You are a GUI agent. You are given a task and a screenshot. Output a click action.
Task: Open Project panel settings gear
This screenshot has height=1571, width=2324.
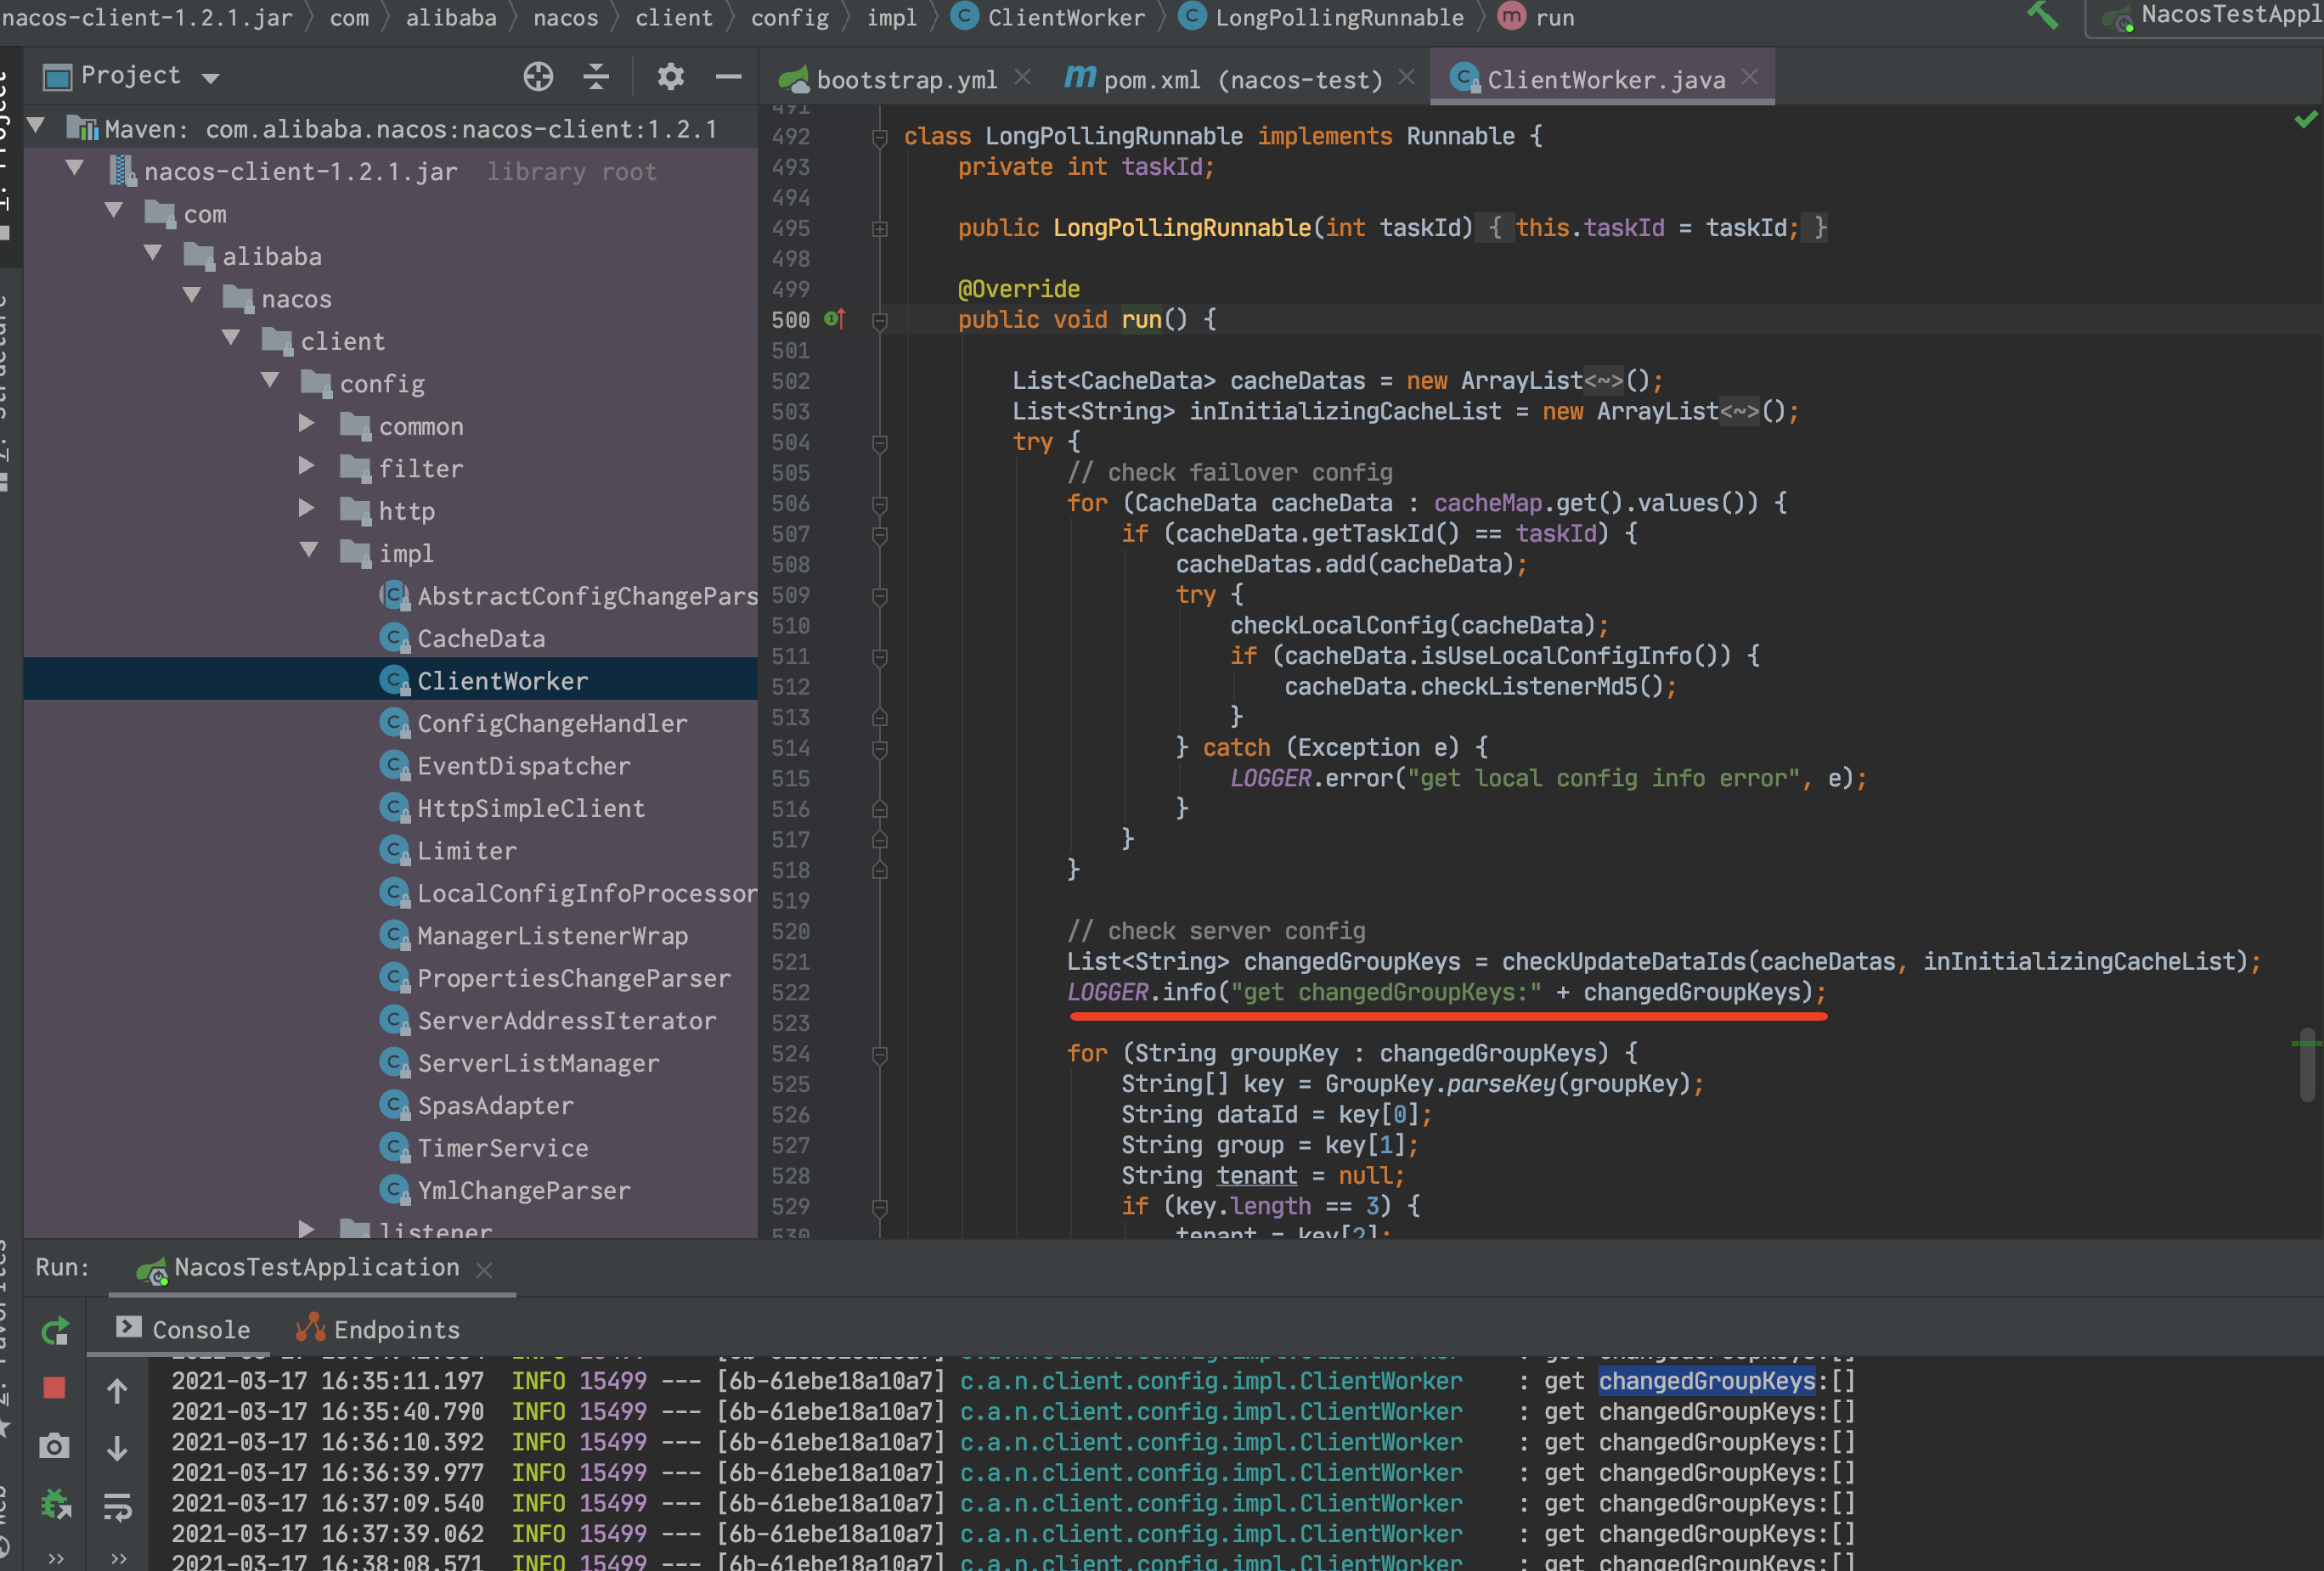670,77
